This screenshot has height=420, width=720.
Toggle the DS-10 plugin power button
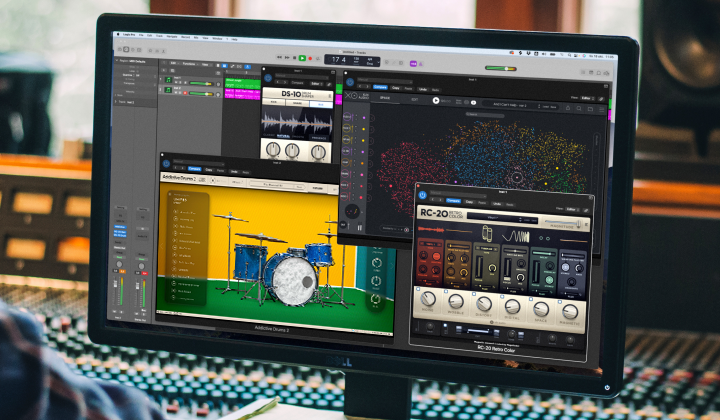pos(268,78)
